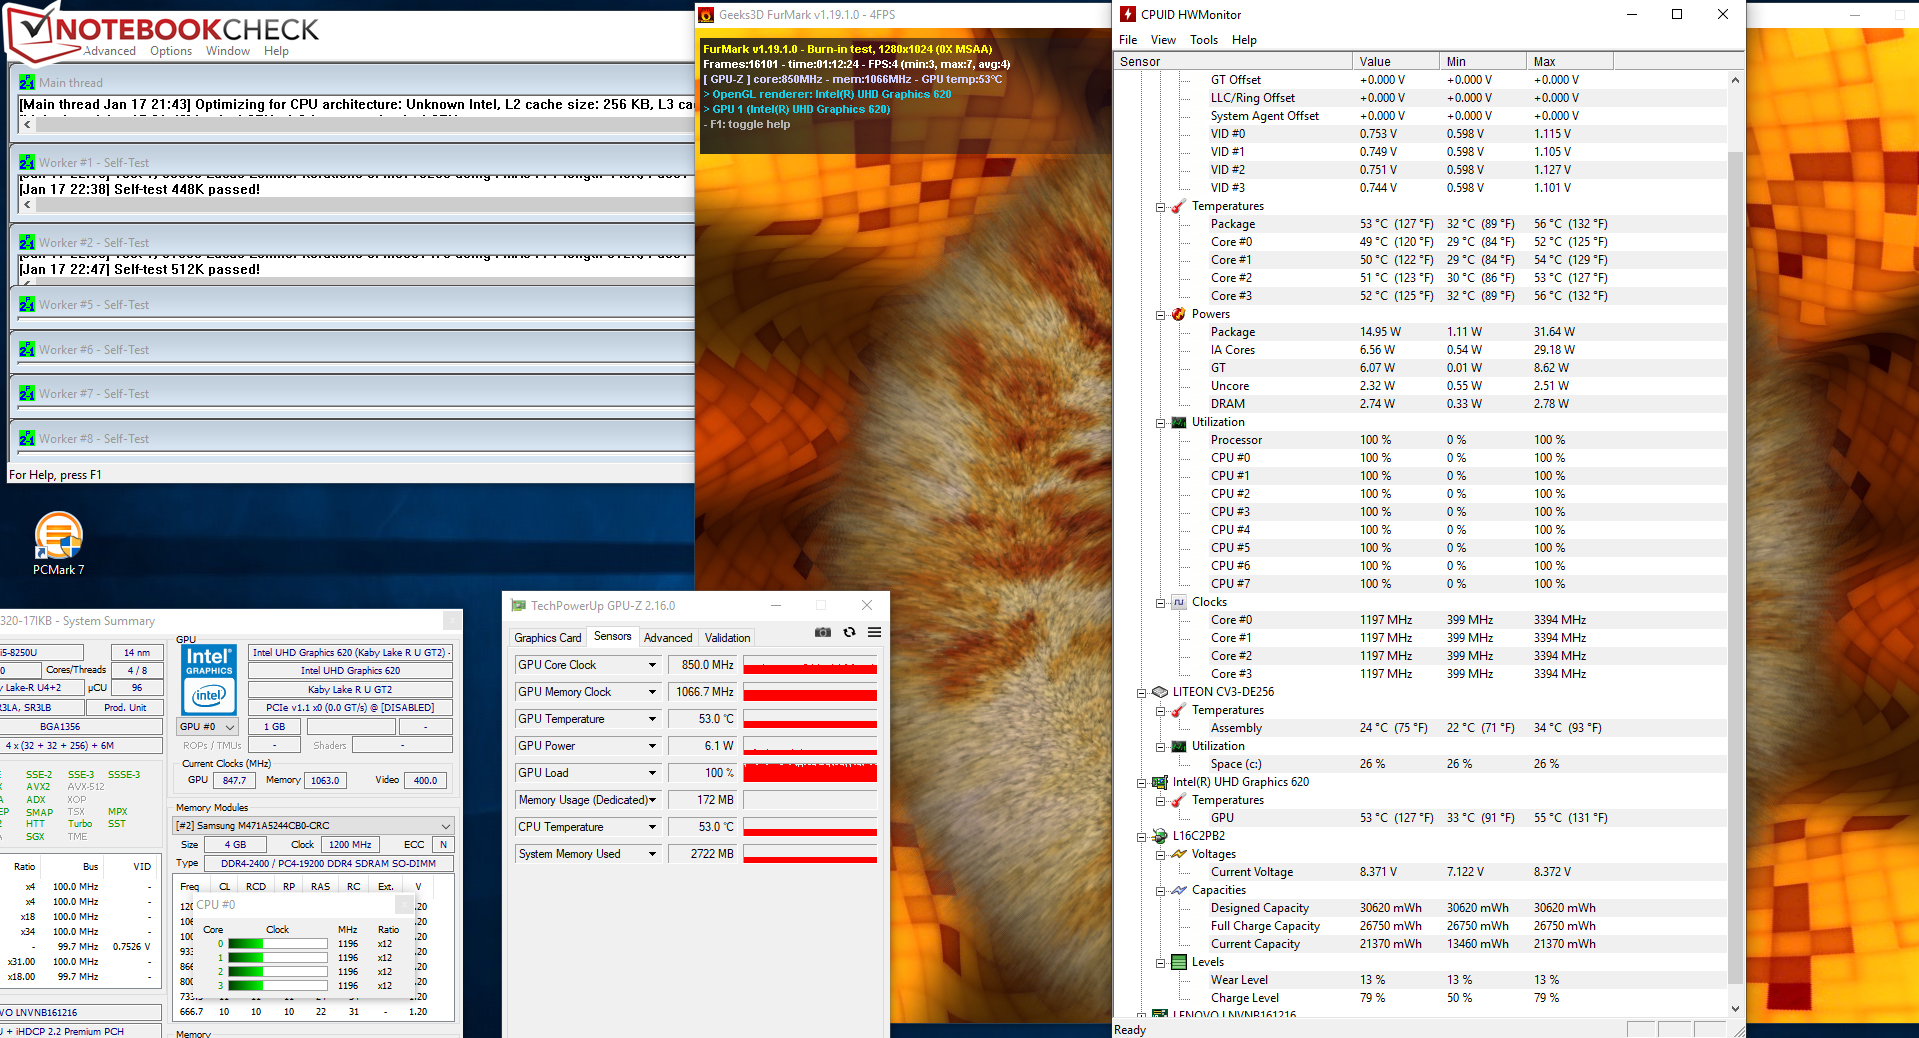Switch to the Advanced tab in GPU-Z
Image resolution: width=1919 pixels, height=1038 pixels.
click(x=668, y=638)
